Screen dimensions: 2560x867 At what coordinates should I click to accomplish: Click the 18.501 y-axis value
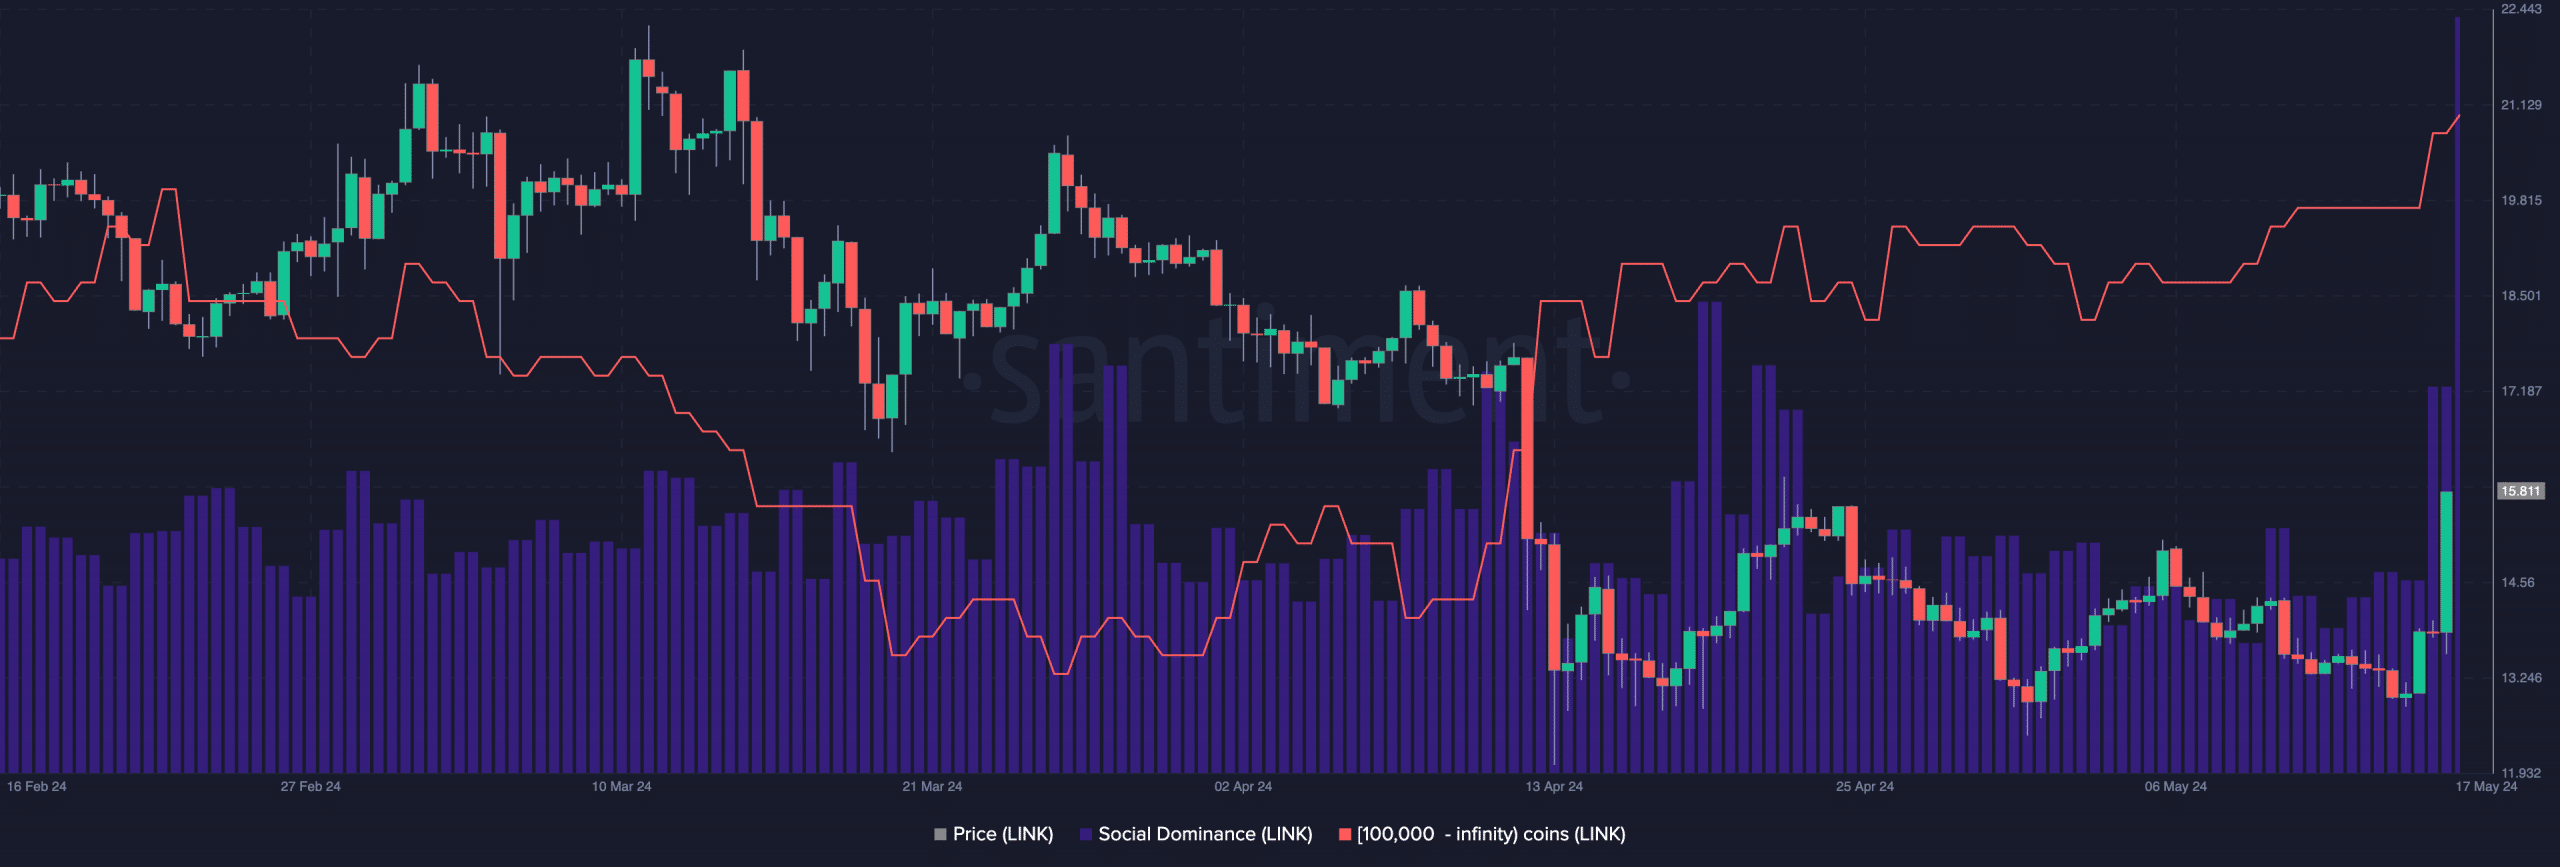pyautogui.click(x=2521, y=296)
